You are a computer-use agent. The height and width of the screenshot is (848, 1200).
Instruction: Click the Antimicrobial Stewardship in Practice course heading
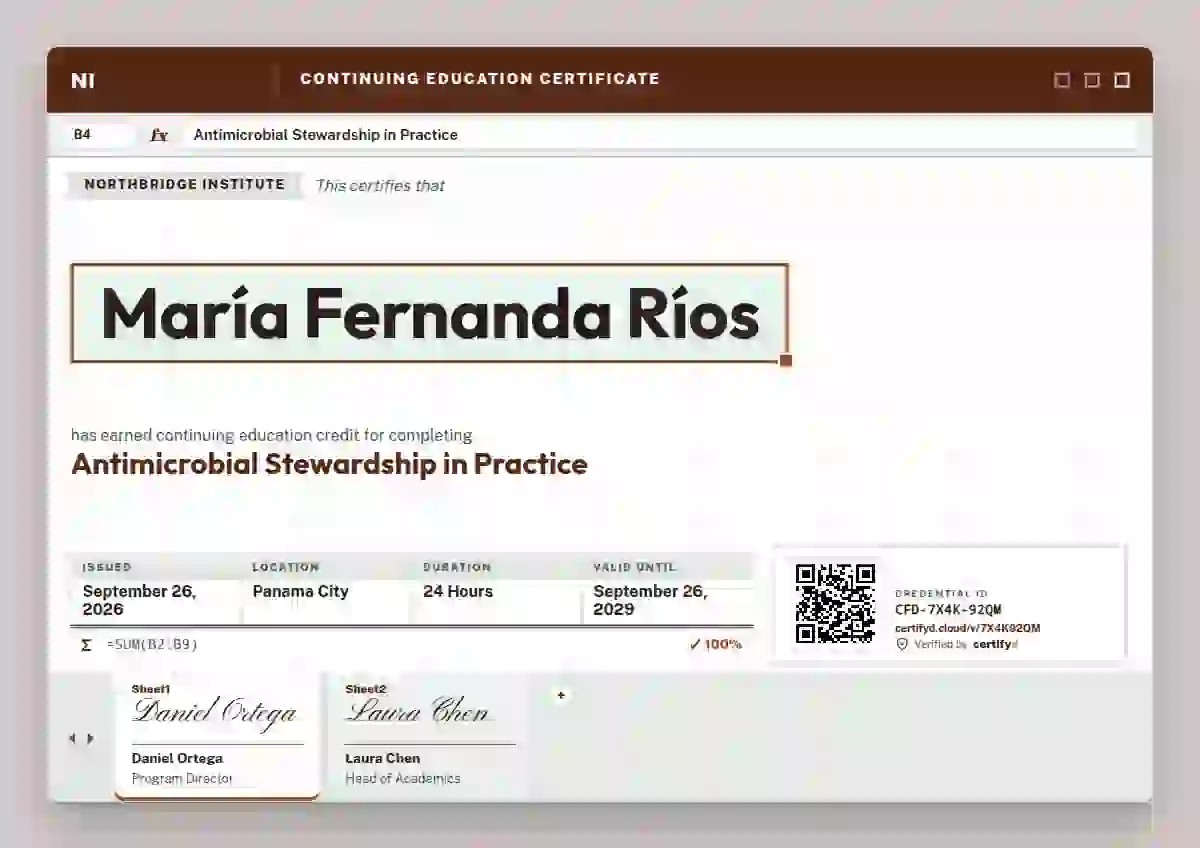[x=329, y=464]
